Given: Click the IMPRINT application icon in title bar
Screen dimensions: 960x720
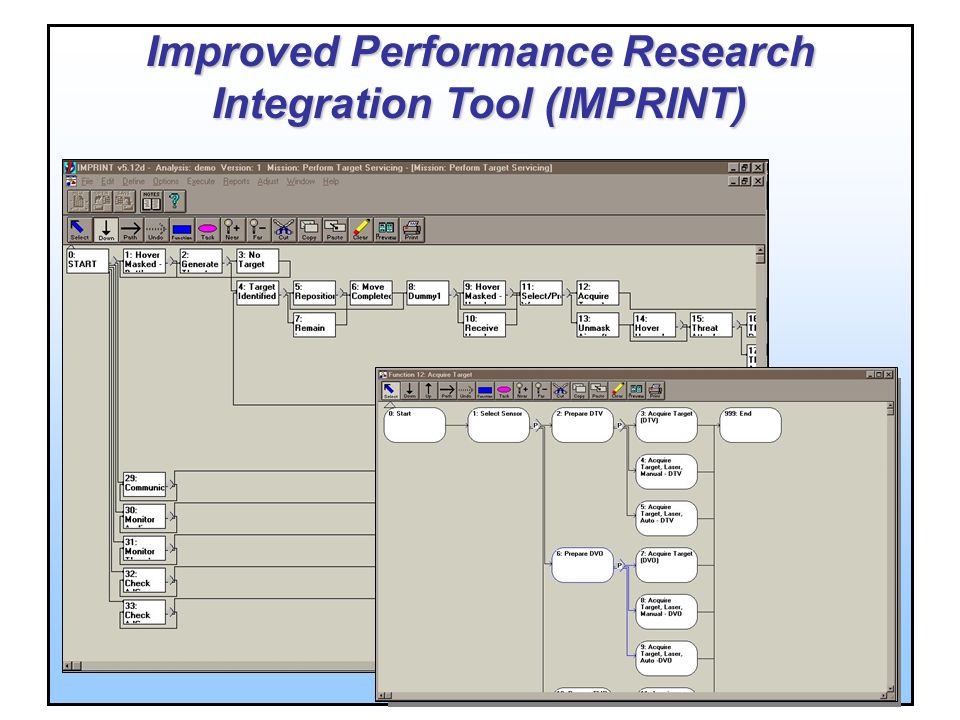Looking at the screenshot, I should tap(70, 167).
